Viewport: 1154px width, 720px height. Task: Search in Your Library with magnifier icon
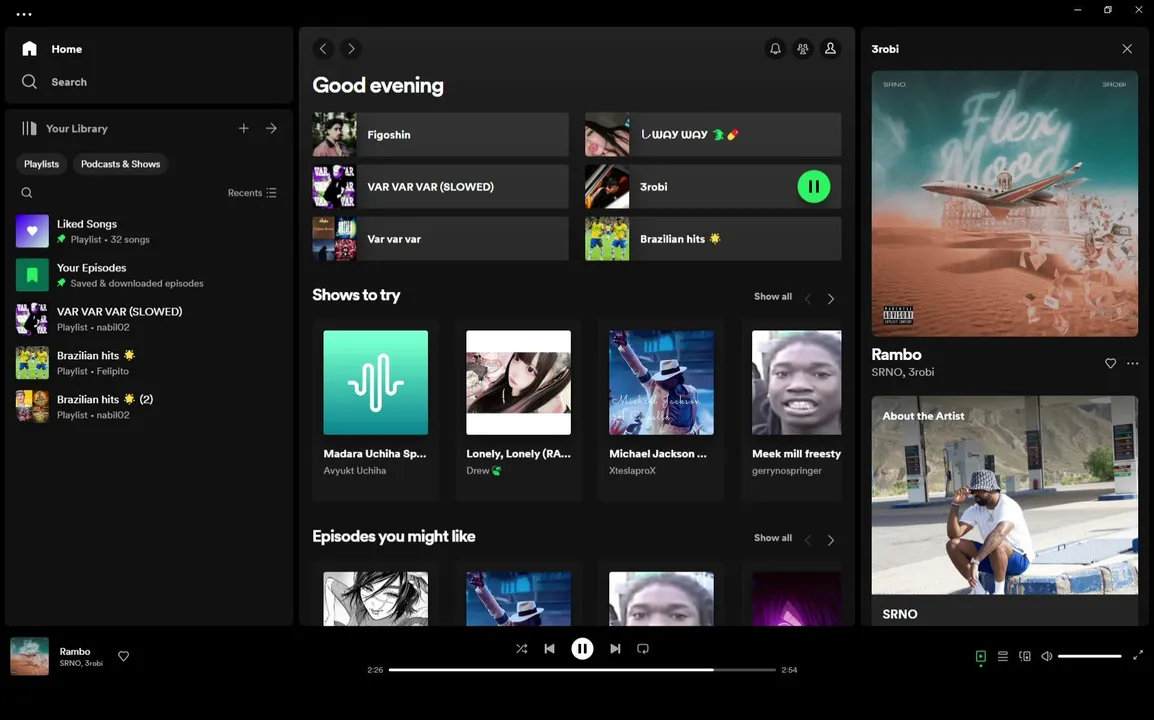(x=26, y=193)
